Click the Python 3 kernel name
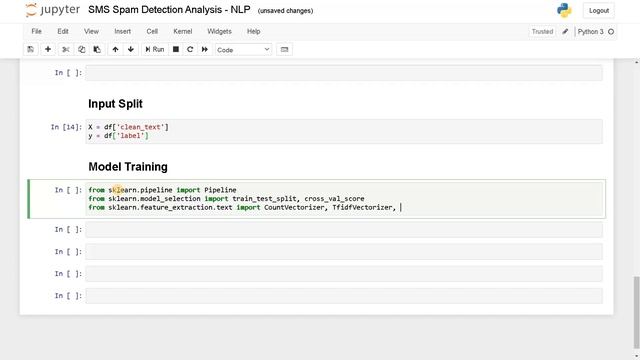Screen dimensions: 640x360 coord(590,31)
